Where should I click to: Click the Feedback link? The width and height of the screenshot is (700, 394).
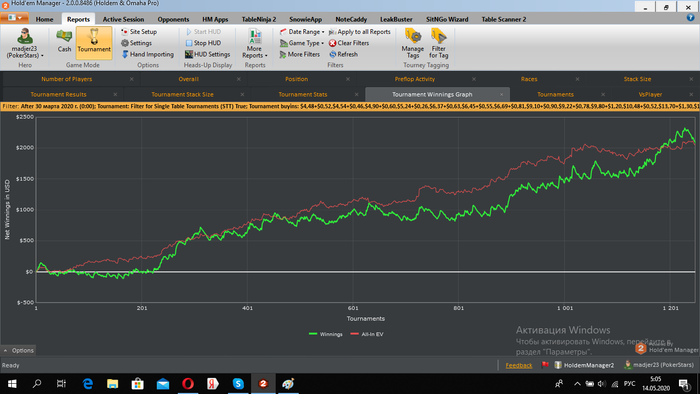click(519, 365)
